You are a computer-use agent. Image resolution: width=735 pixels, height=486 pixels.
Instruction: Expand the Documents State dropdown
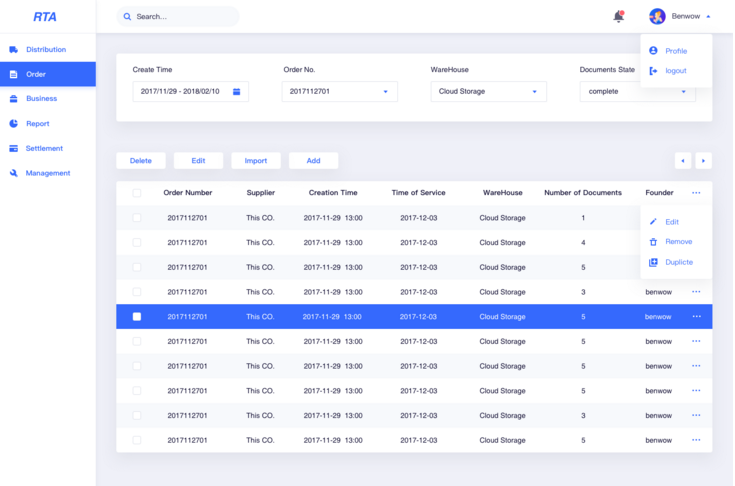click(x=683, y=91)
